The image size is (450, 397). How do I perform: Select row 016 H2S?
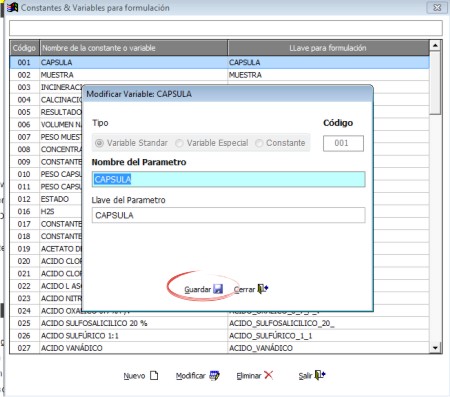[46, 212]
